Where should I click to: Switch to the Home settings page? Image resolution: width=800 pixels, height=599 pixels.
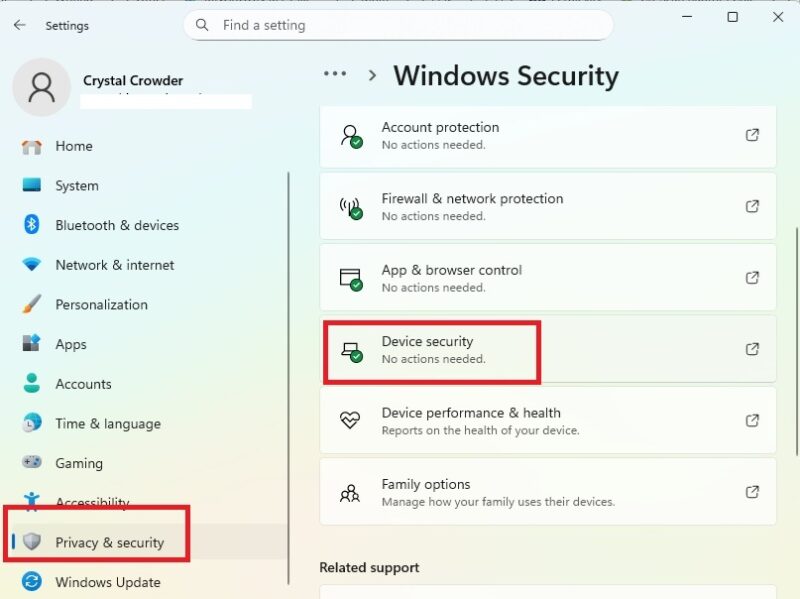pyautogui.click(x=73, y=146)
